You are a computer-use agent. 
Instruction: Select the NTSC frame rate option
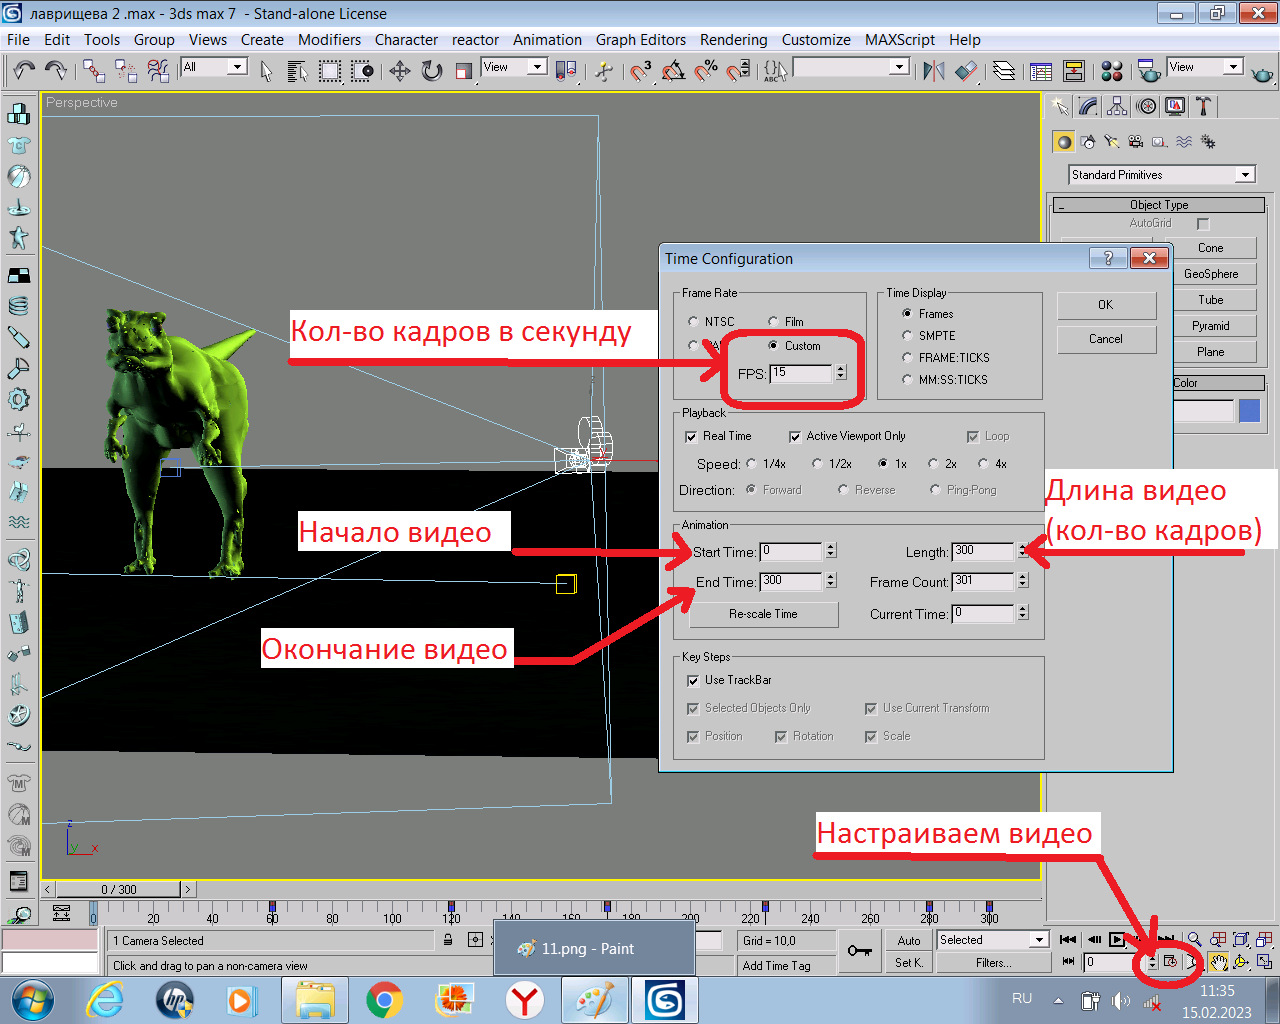(x=693, y=322)
